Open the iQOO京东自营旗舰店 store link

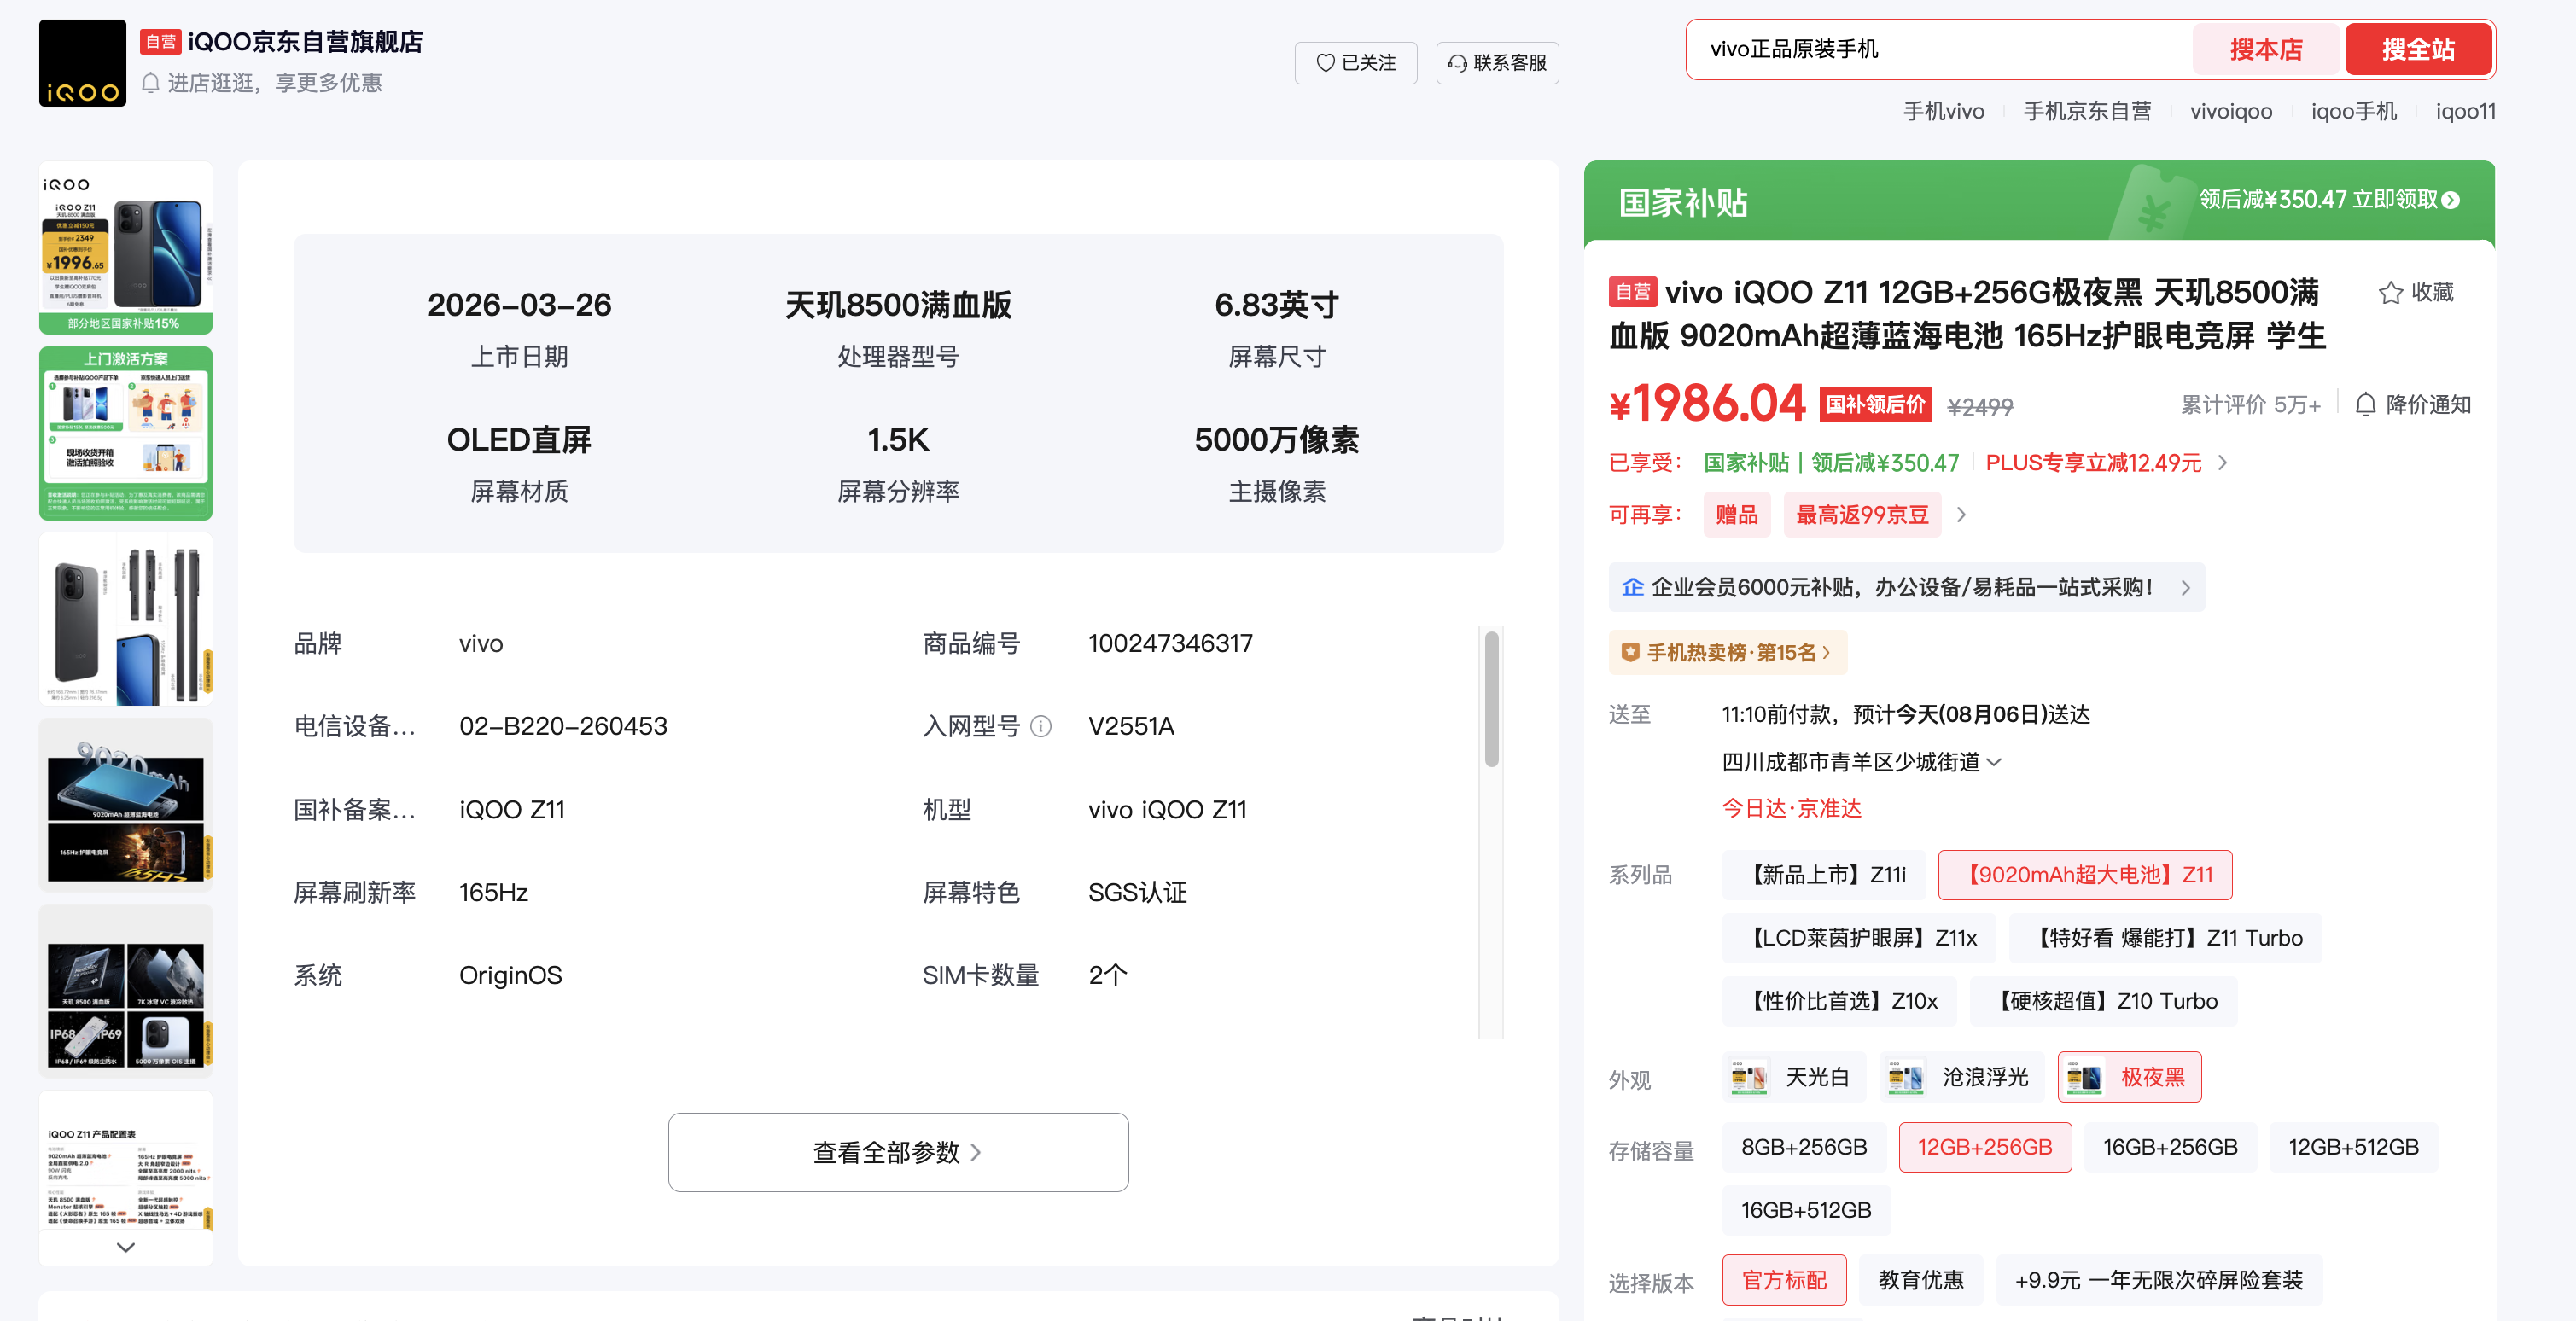coord(305,42)
